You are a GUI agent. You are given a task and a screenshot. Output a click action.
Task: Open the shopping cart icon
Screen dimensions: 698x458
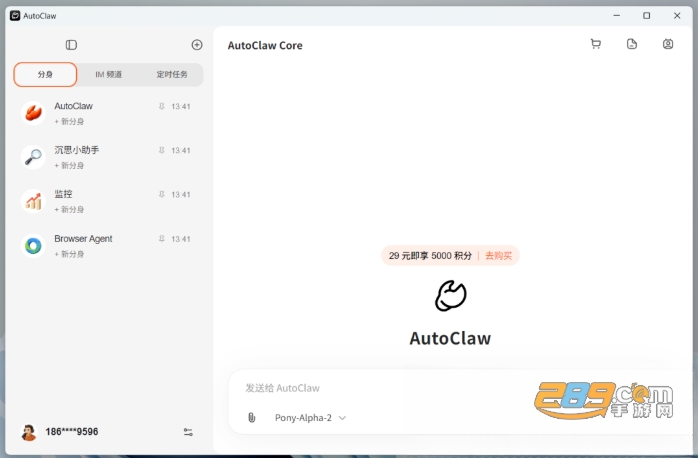596,44
